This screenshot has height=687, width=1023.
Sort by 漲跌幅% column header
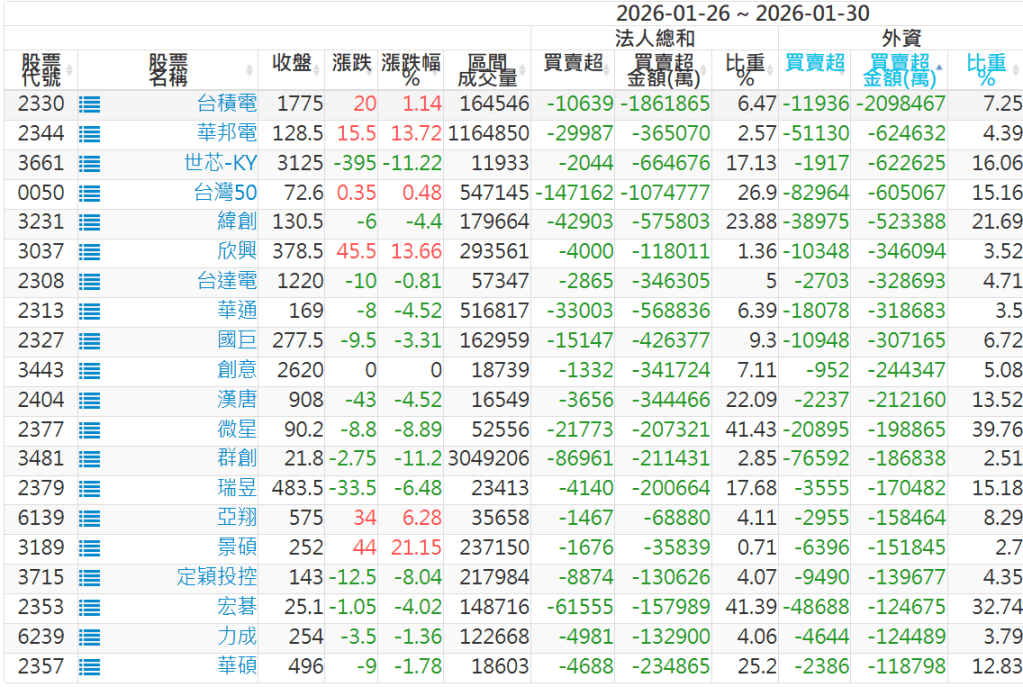411,70
